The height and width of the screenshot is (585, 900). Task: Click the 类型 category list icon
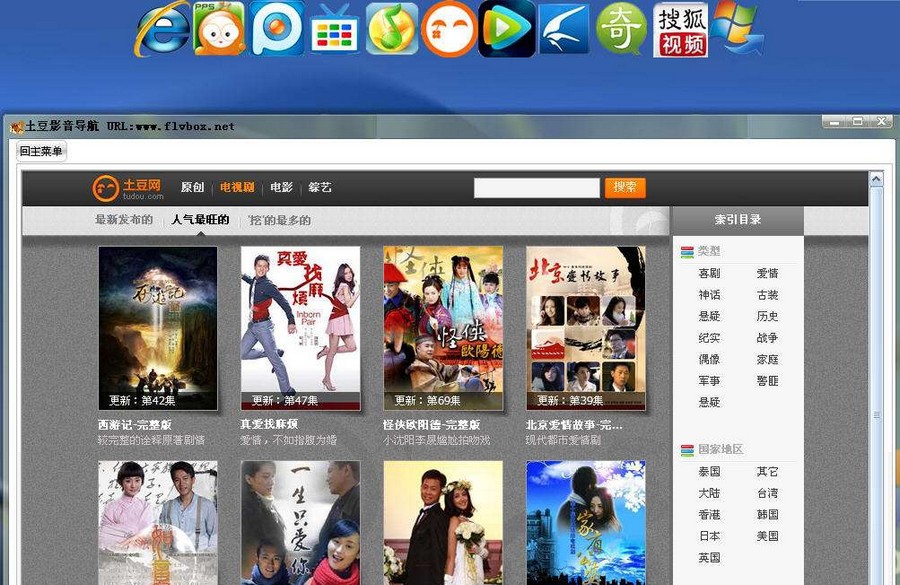pyautogui.click(x=687, y=251)
